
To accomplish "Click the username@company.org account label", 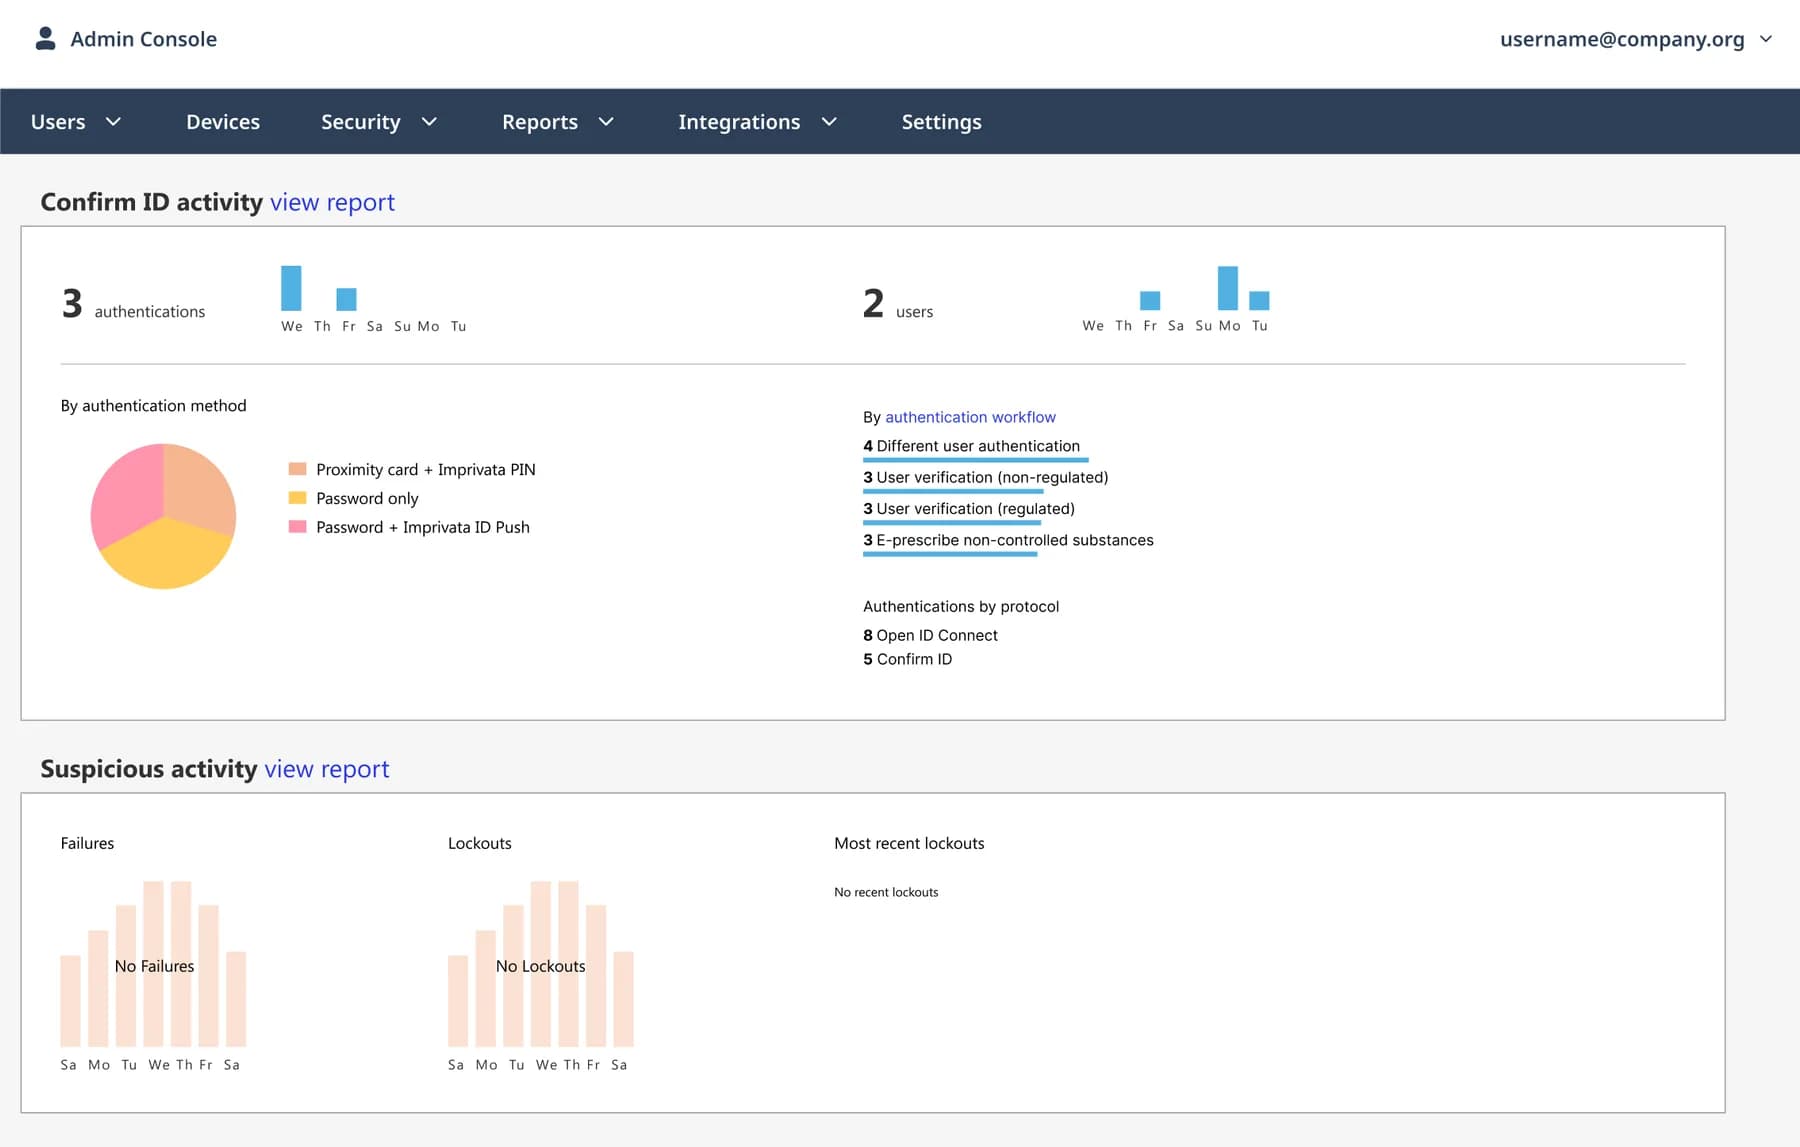I will pos(1622,39).
